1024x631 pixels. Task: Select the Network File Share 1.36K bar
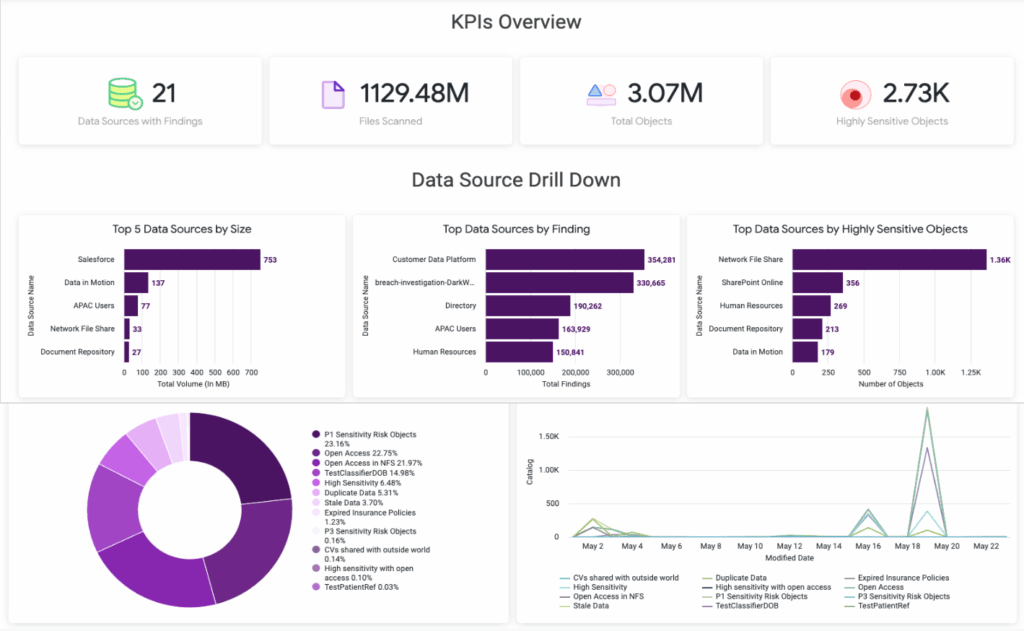click(x=889, y=260)
